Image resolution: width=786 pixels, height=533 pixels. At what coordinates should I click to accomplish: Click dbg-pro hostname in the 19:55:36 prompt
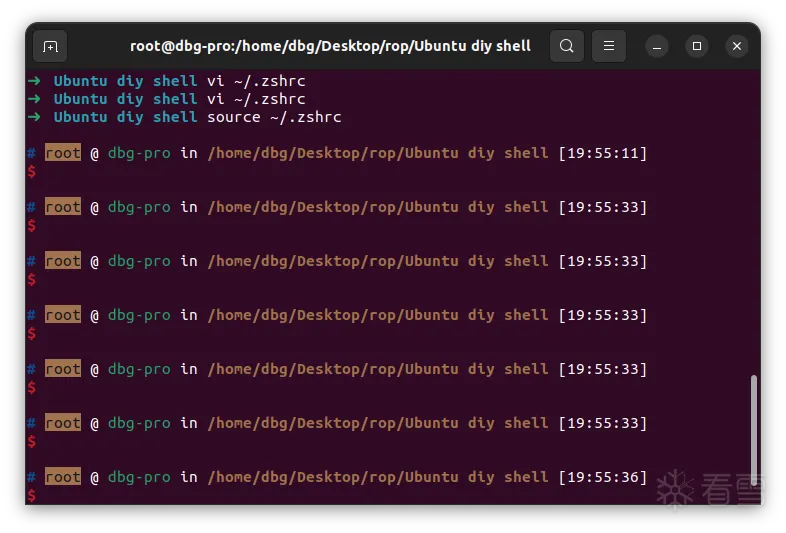[x=139, y=477]
